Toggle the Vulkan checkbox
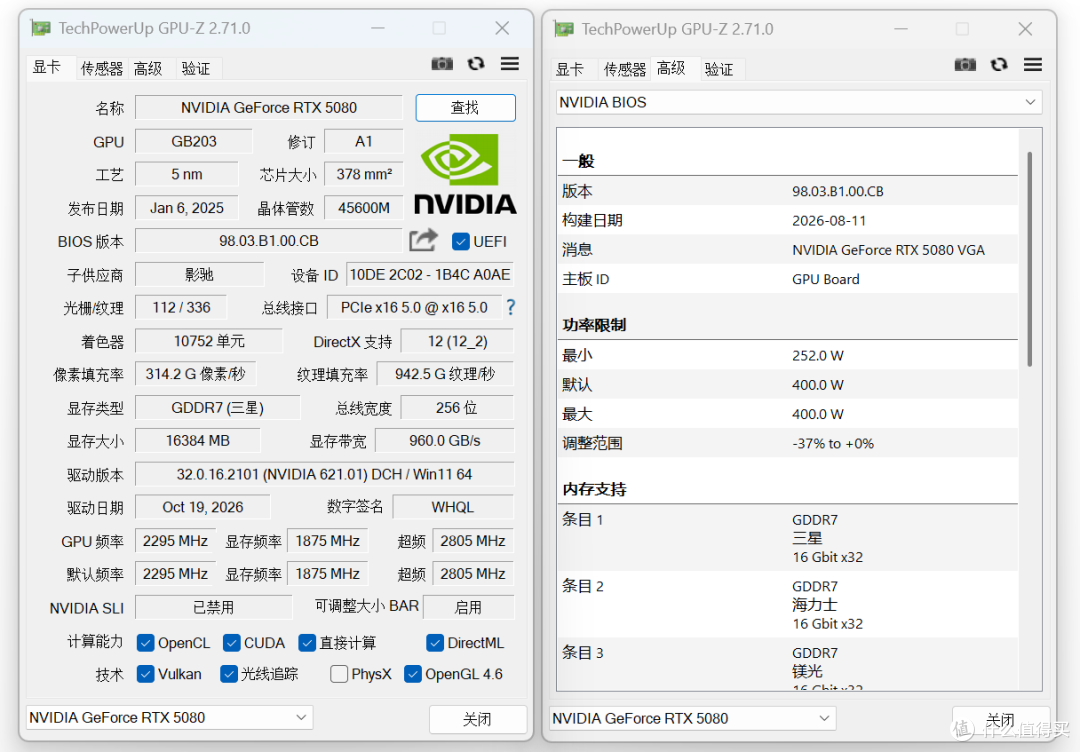Screen dimensions: 1080x752 (x=145, y=673)
